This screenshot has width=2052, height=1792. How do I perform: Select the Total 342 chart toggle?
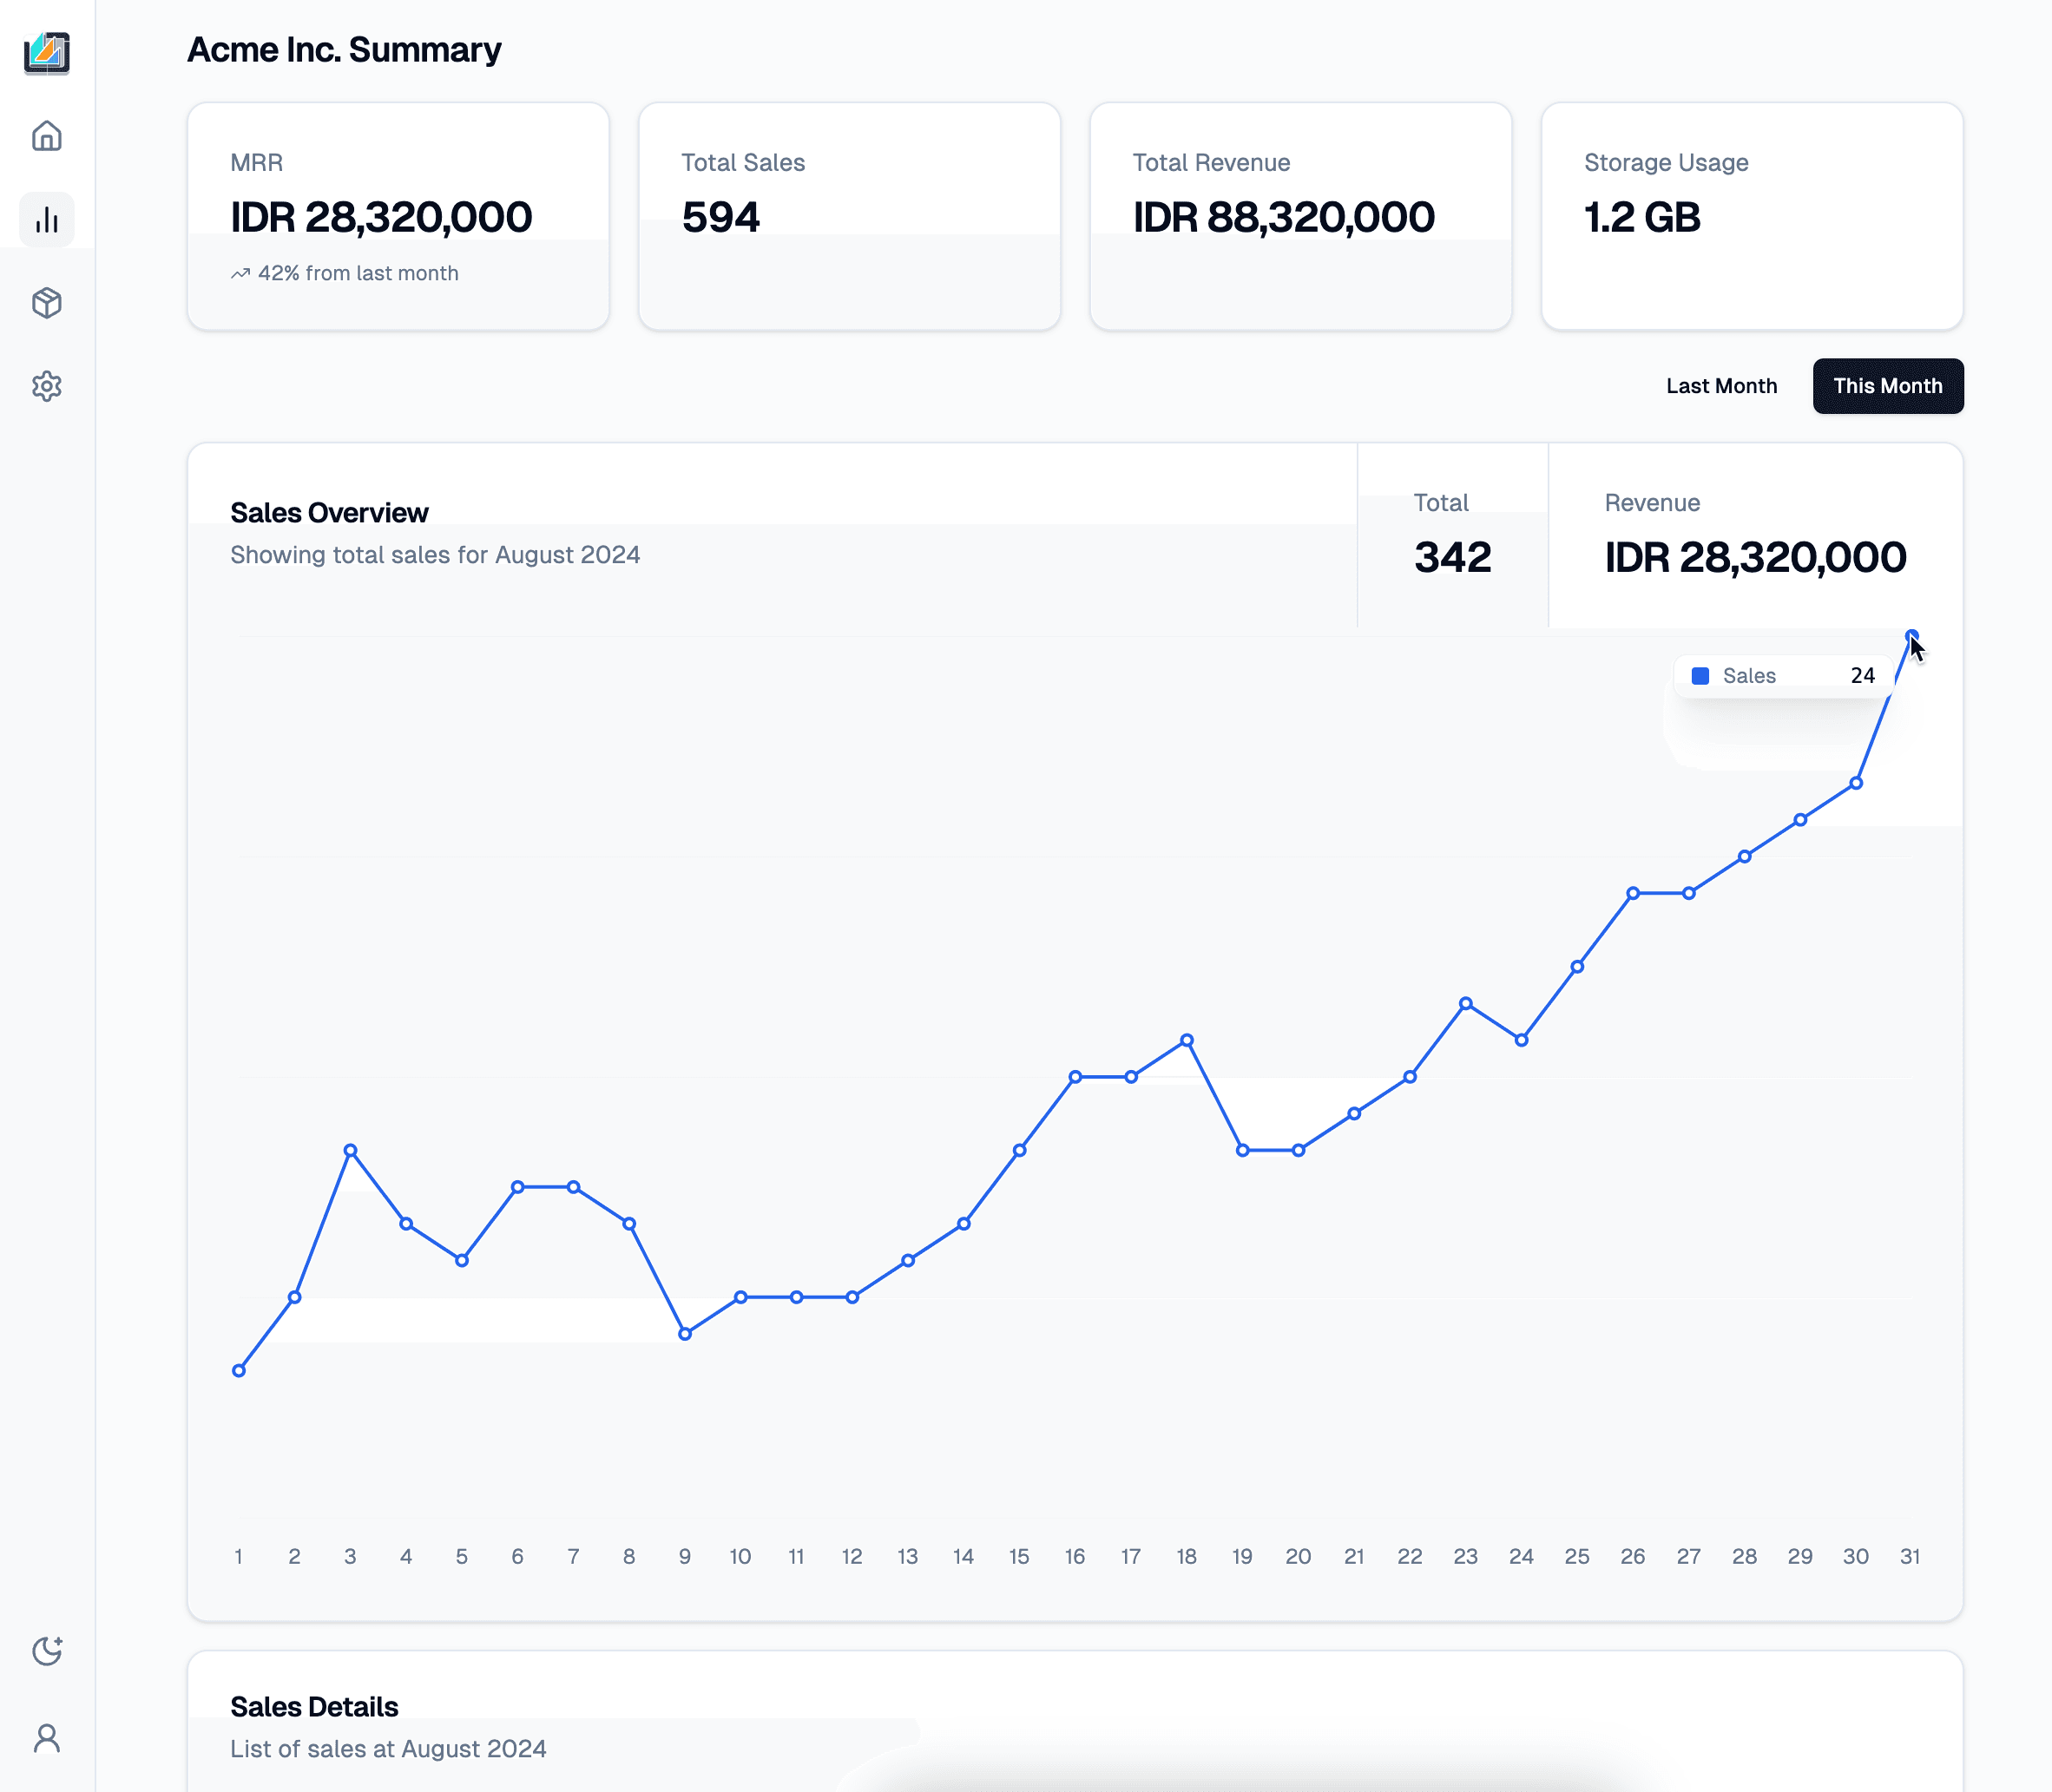(x=1453, y=536)
